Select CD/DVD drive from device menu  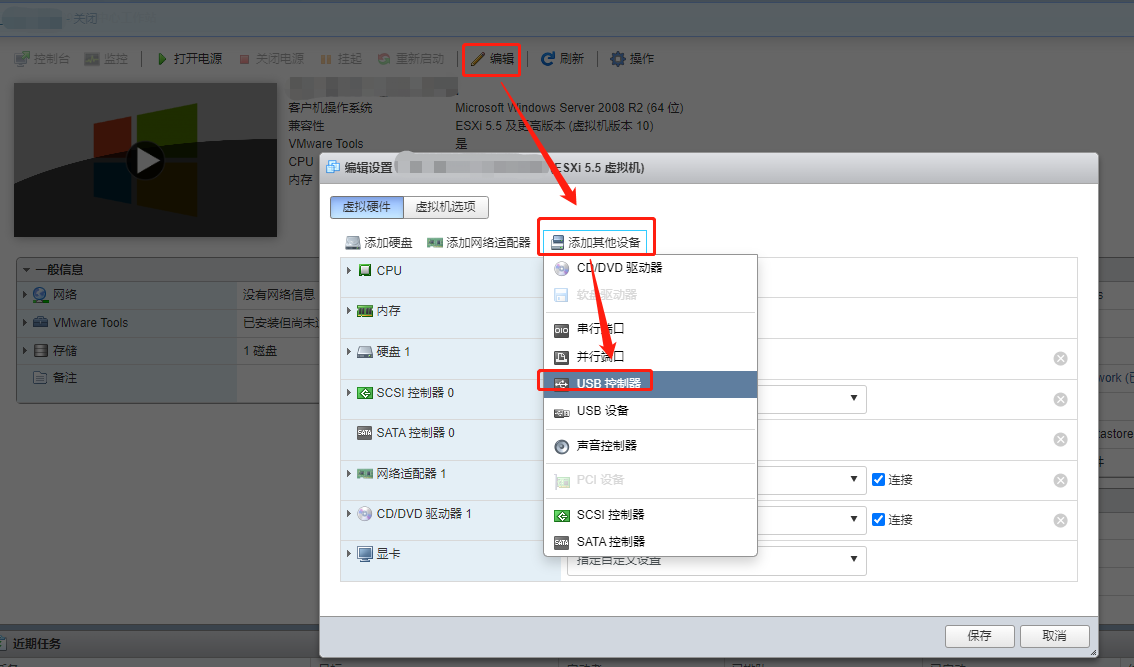[x=650, y=268]
